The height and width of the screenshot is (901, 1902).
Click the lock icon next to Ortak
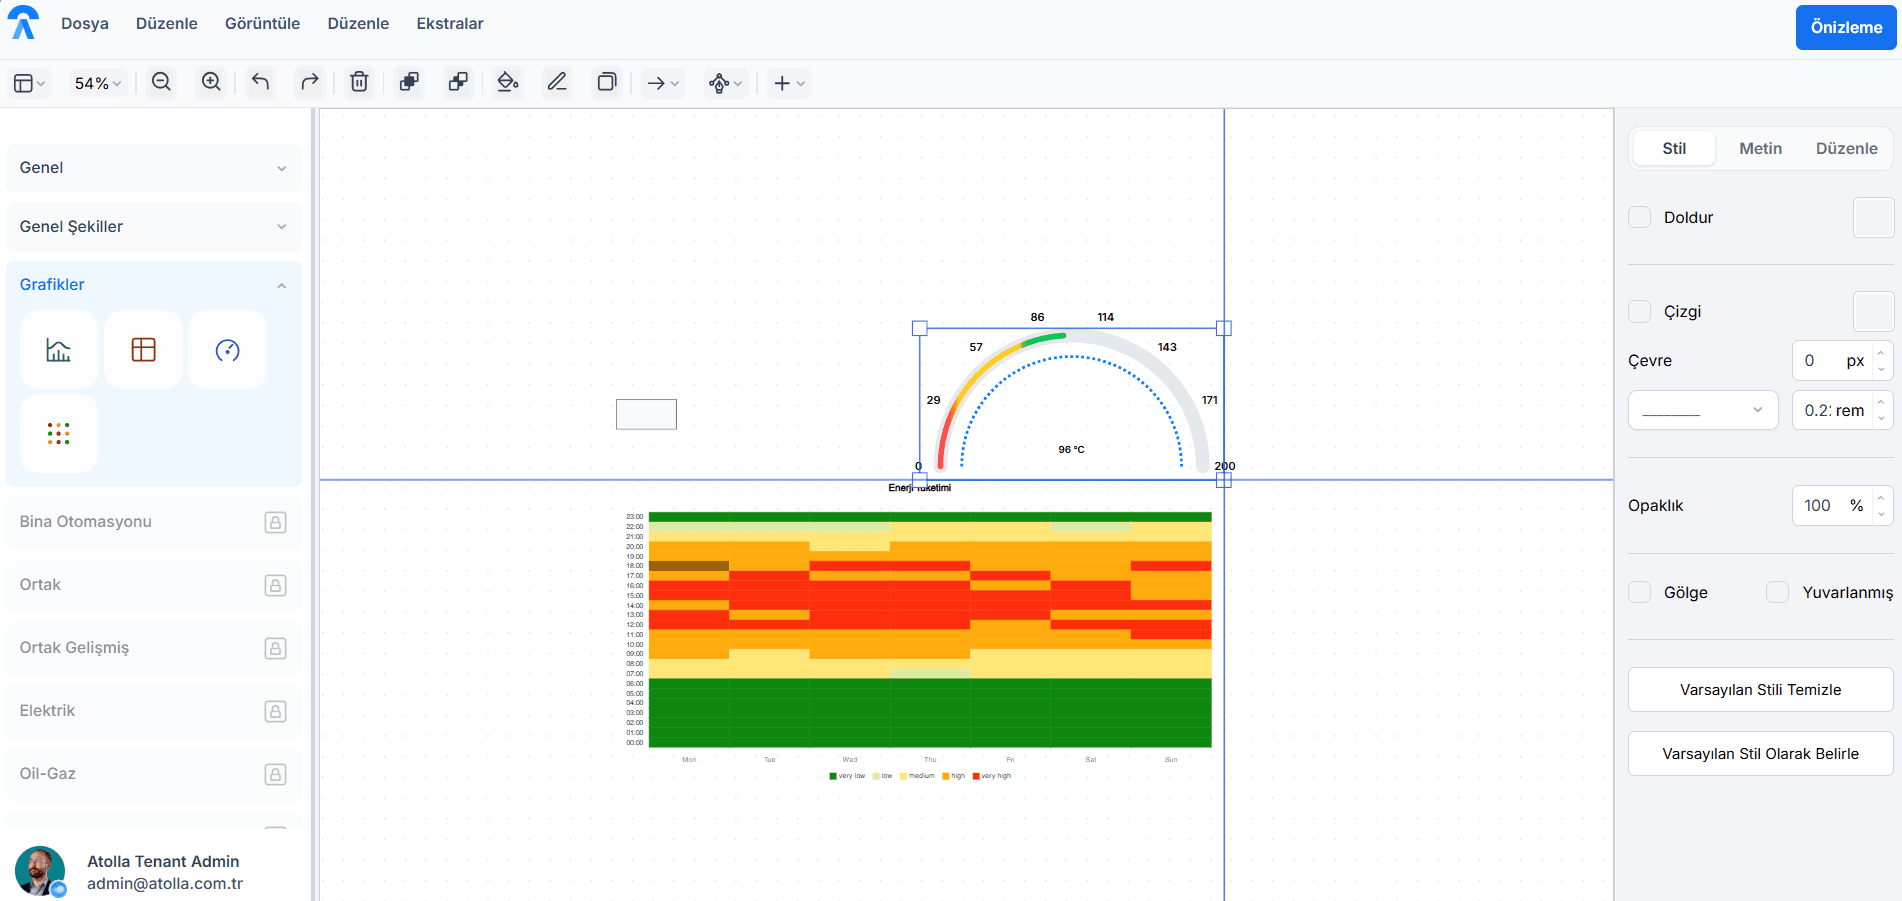click(x=276, y=585)
